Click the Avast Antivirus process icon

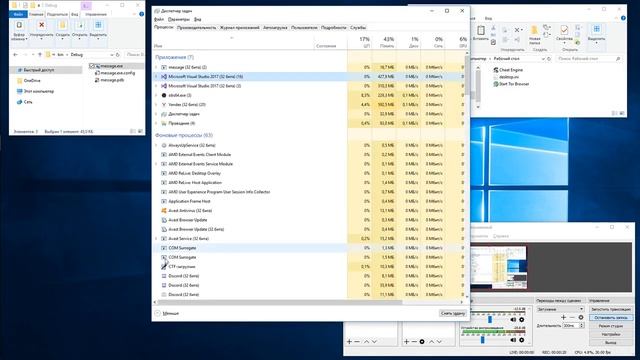click(x=164, y=211)
